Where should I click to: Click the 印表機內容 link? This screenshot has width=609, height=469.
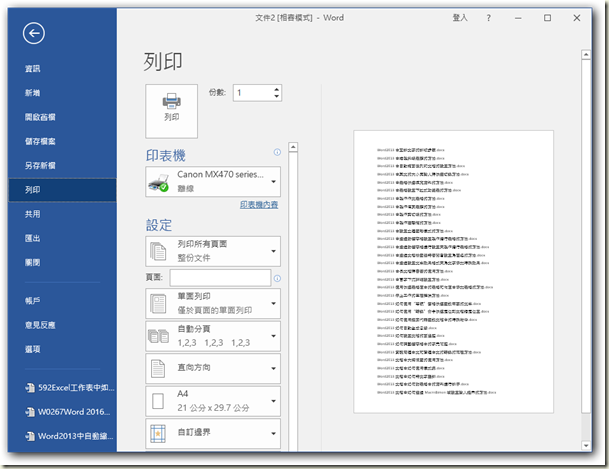259,205
